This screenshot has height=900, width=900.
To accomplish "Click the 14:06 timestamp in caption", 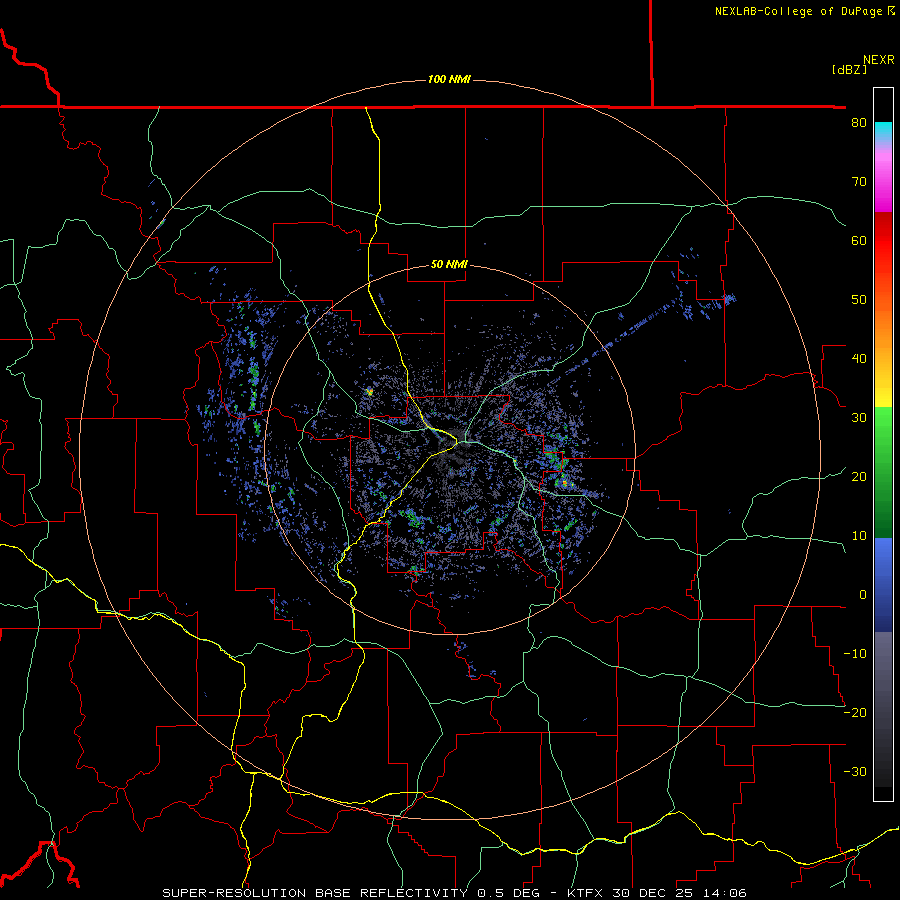I will (727, 893).
